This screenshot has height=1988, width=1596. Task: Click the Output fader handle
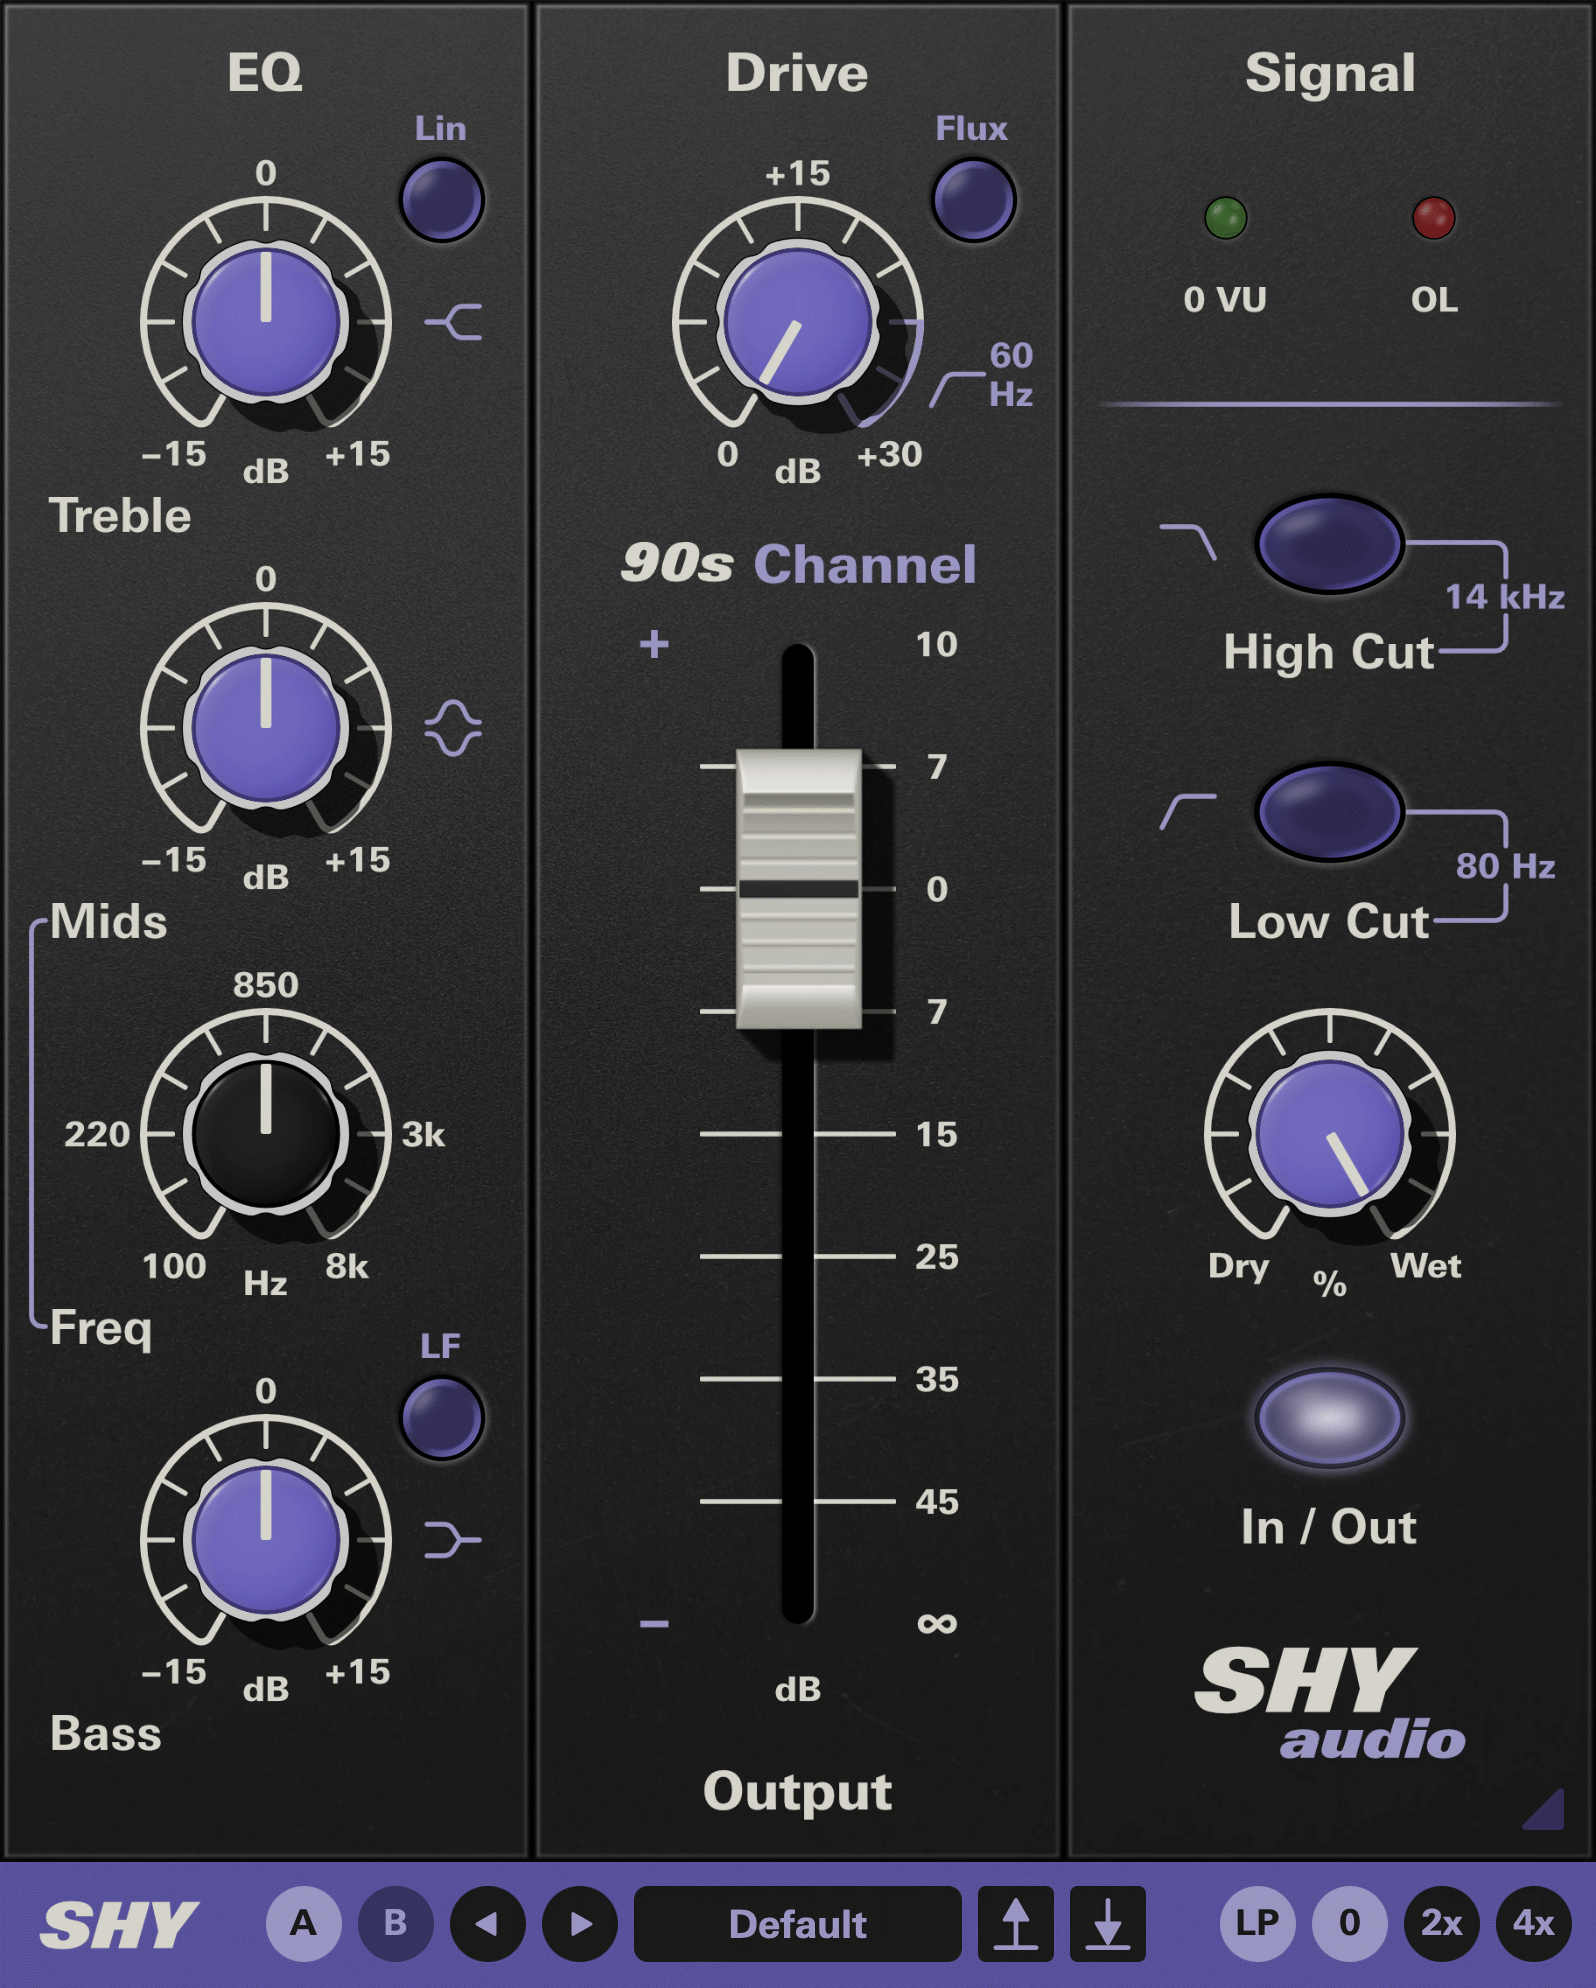(x=798, y=889)
